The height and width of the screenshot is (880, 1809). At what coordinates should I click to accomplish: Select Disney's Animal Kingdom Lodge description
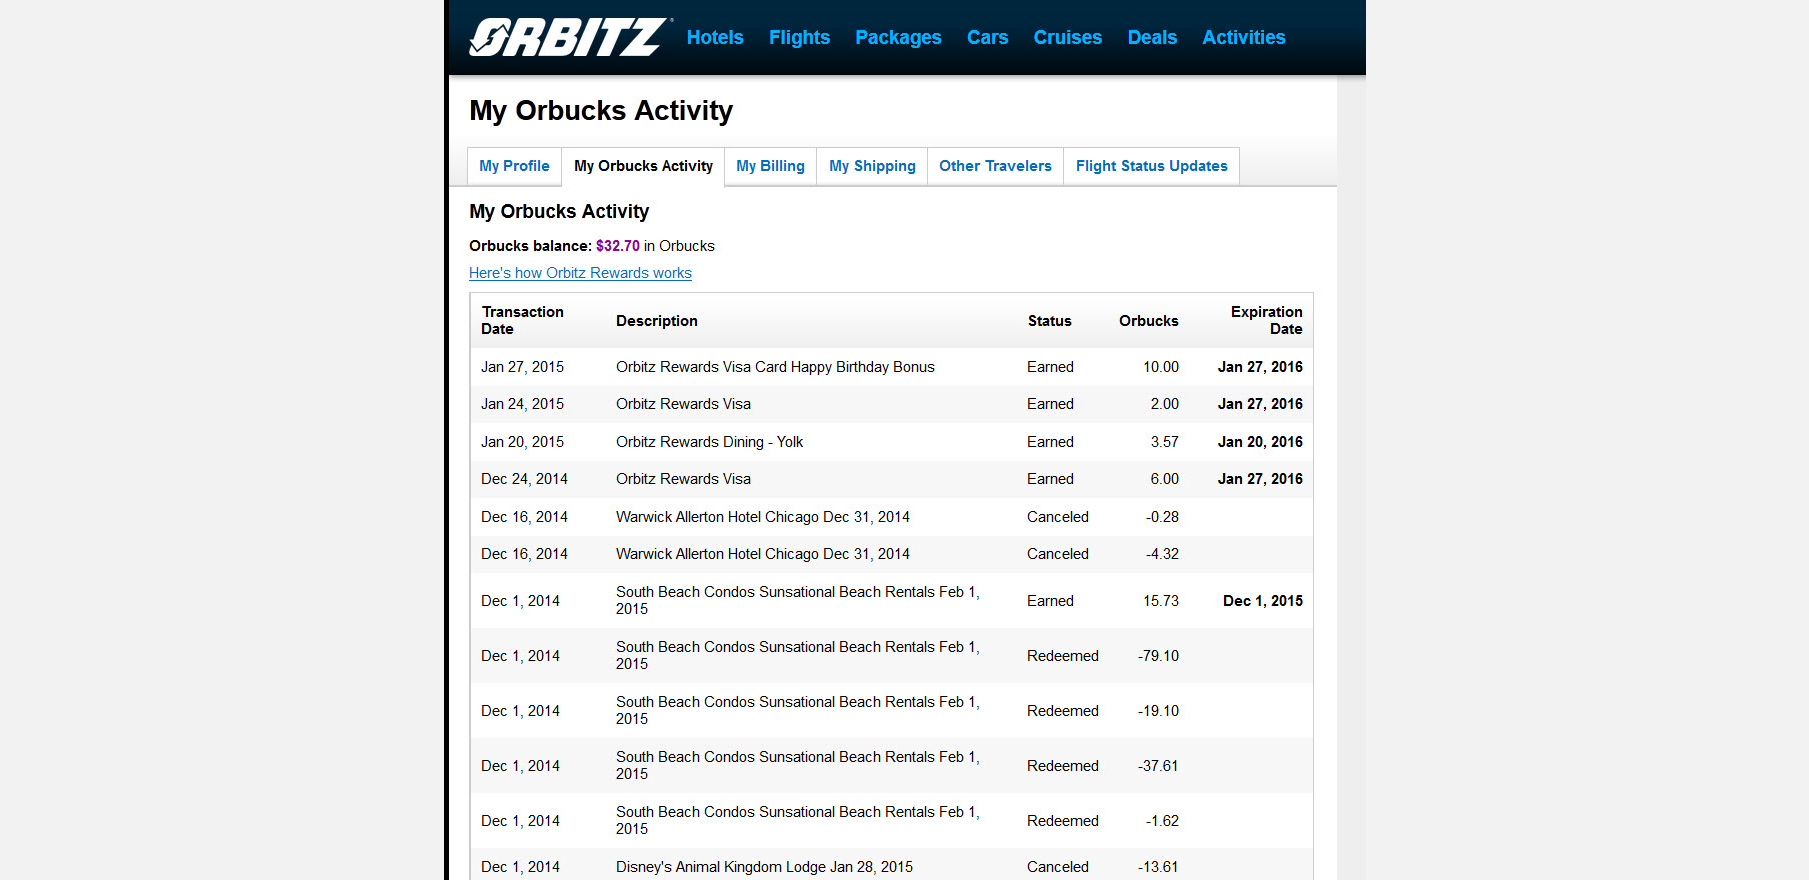pos(764,867)
